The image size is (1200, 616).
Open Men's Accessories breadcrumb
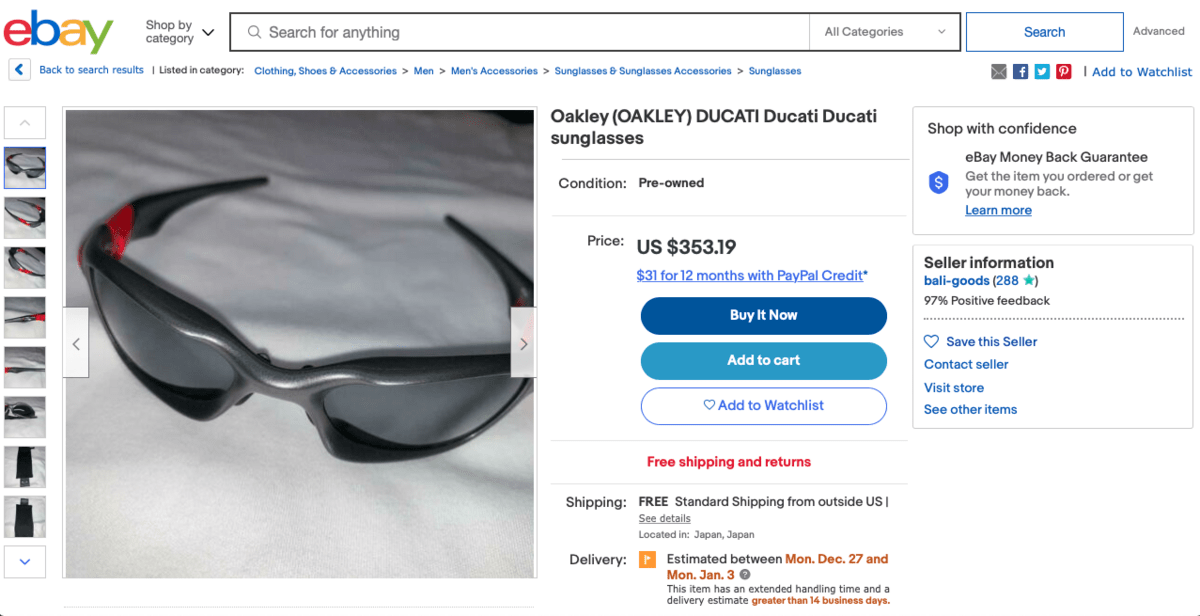tap(494, 71)
